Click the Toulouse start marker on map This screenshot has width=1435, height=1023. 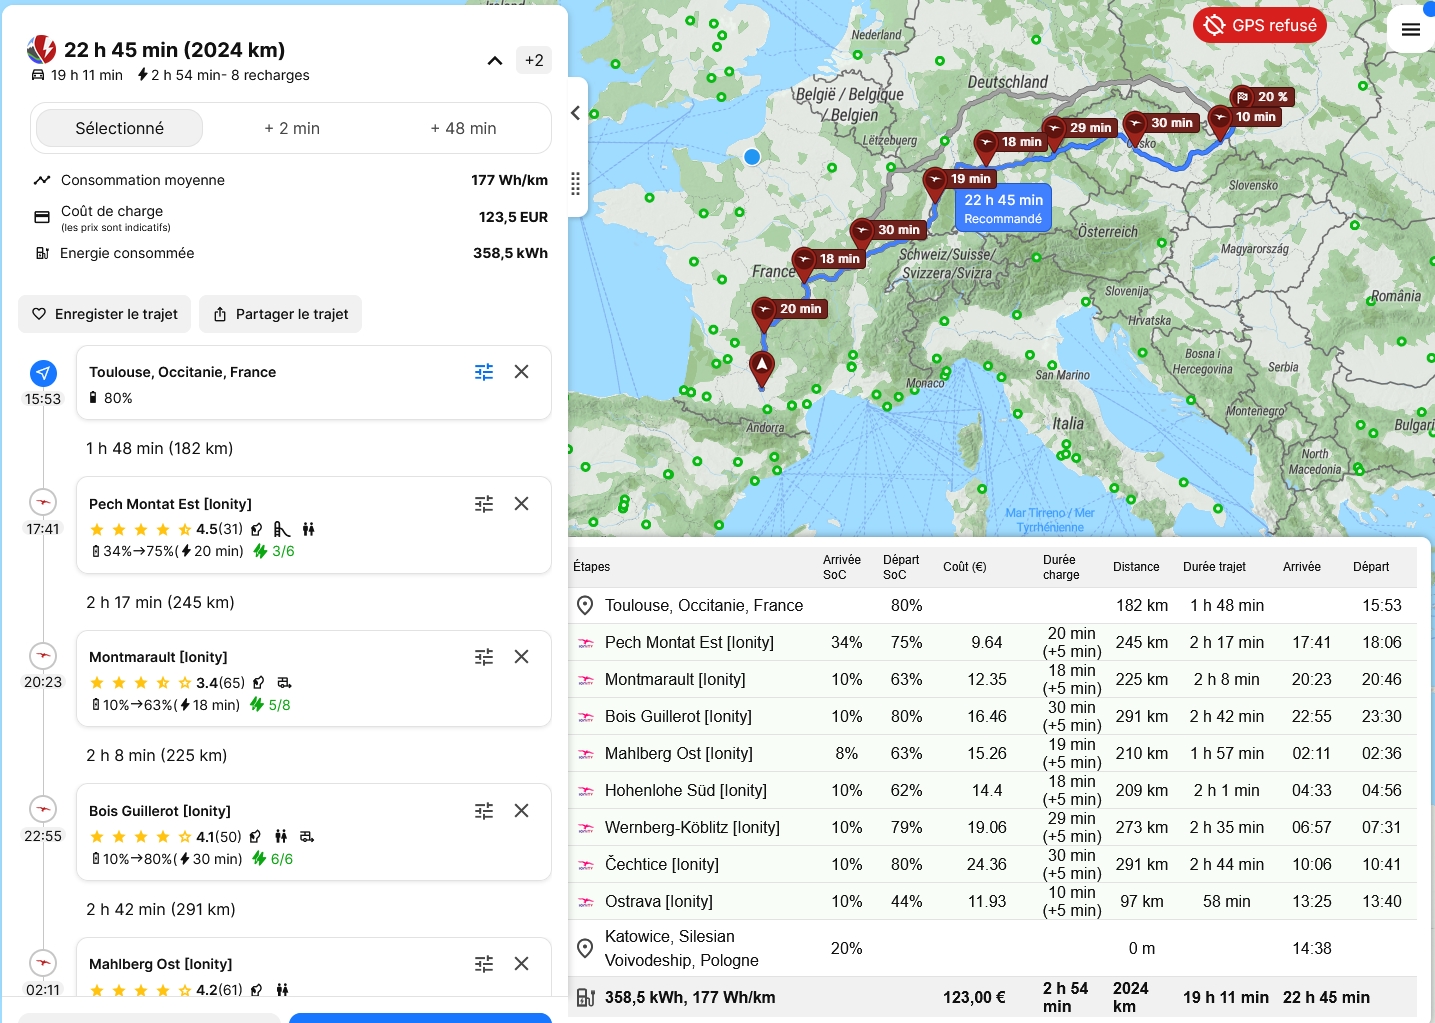click(x=762, y=367)
